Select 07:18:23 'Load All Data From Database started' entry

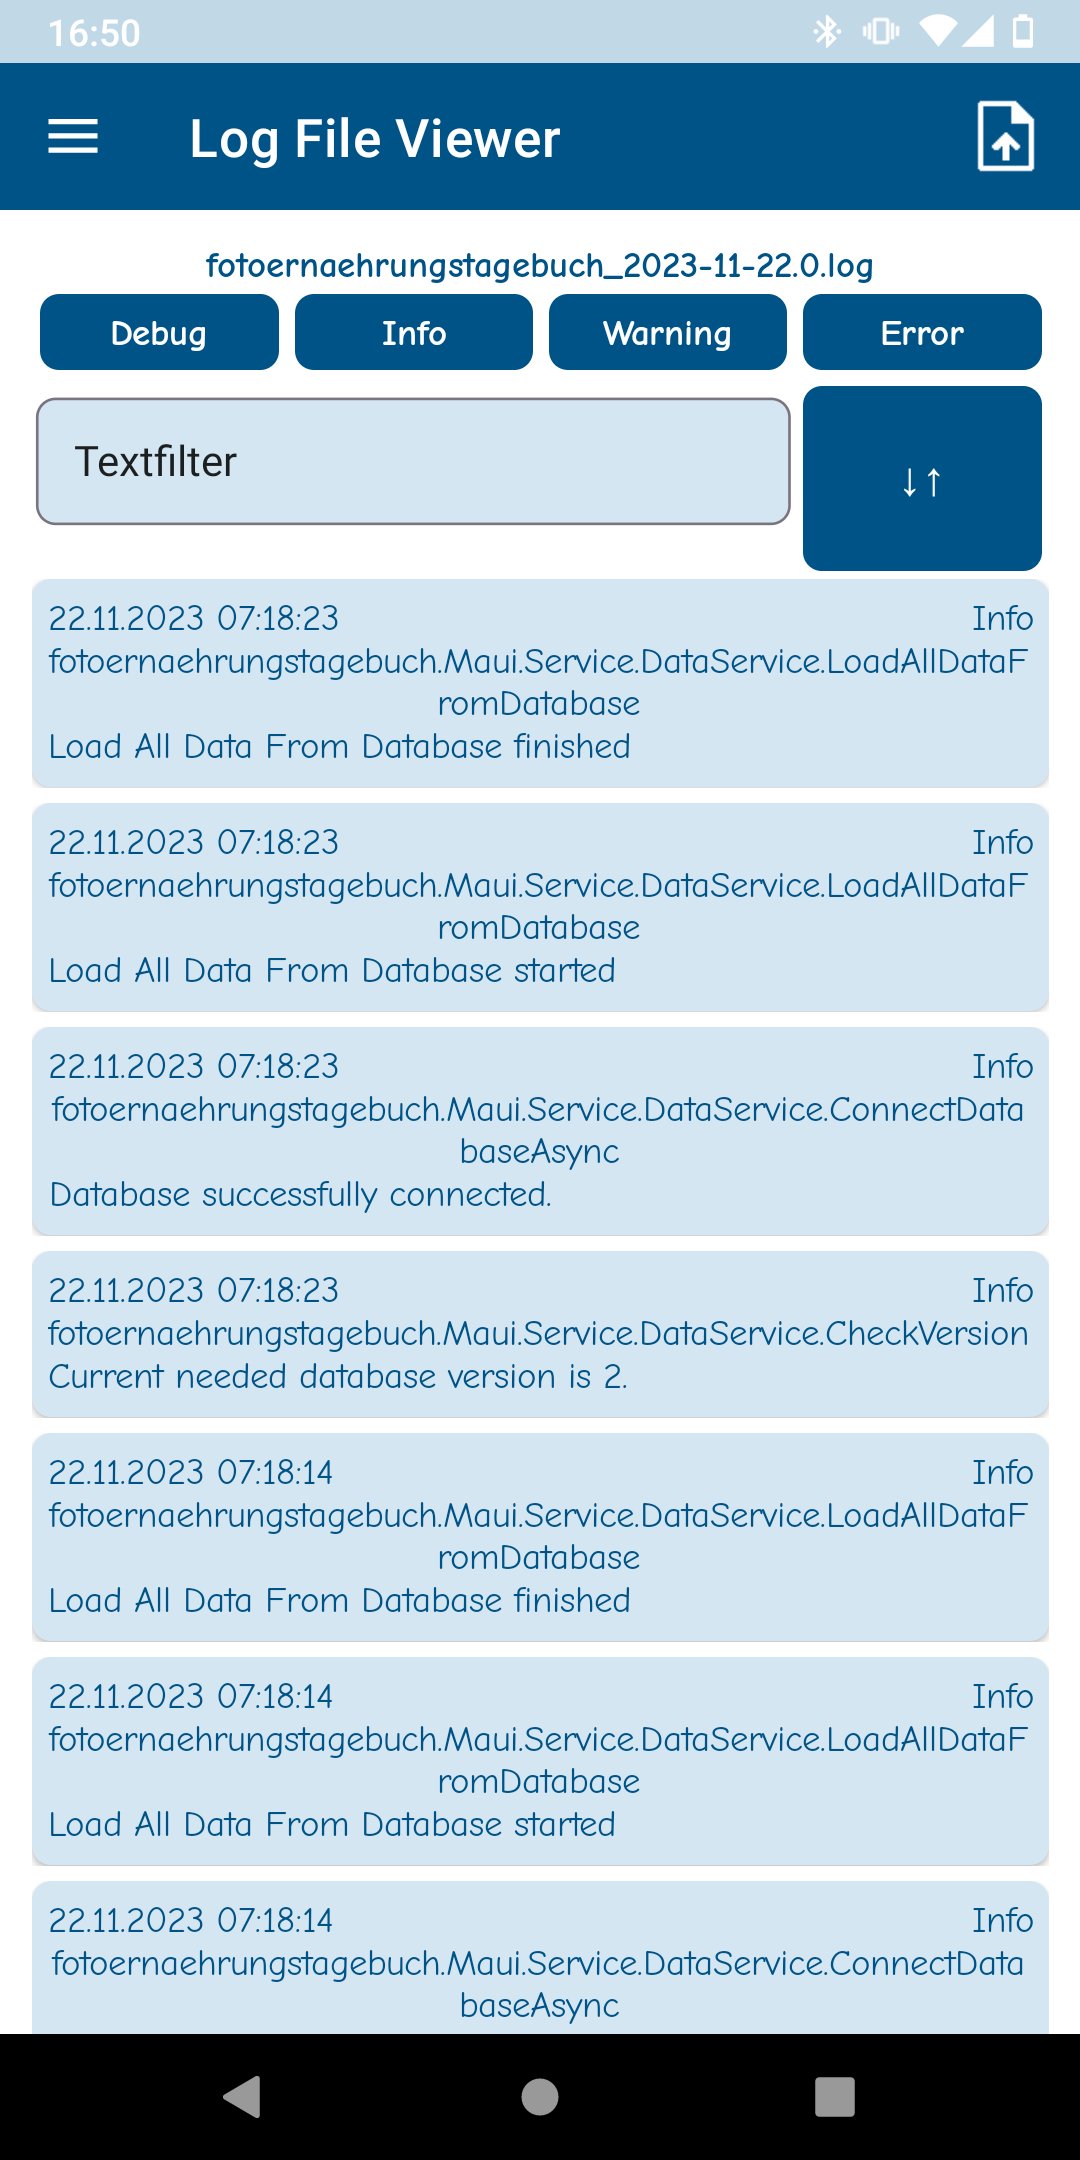540,907
